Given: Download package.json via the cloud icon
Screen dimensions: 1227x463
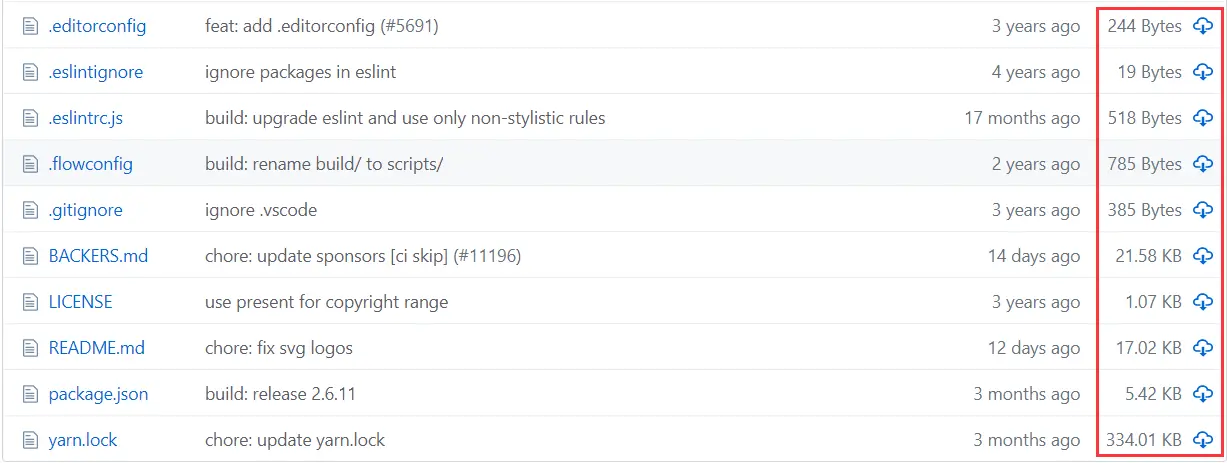Looking at the screenshot, I should (1202, 394).
